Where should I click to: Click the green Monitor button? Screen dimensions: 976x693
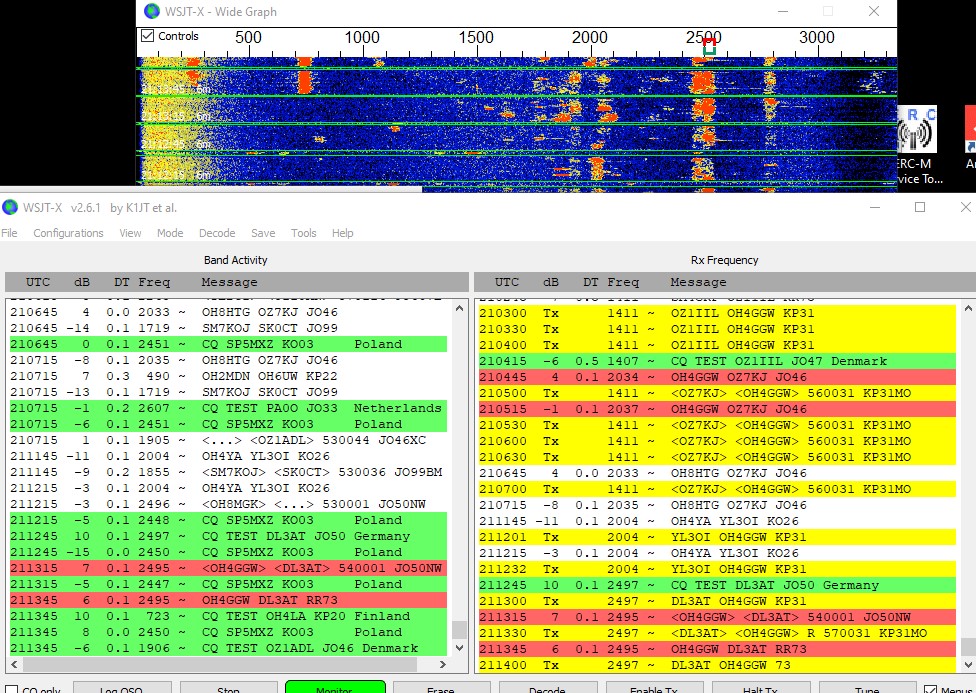(x=335, y=687)
